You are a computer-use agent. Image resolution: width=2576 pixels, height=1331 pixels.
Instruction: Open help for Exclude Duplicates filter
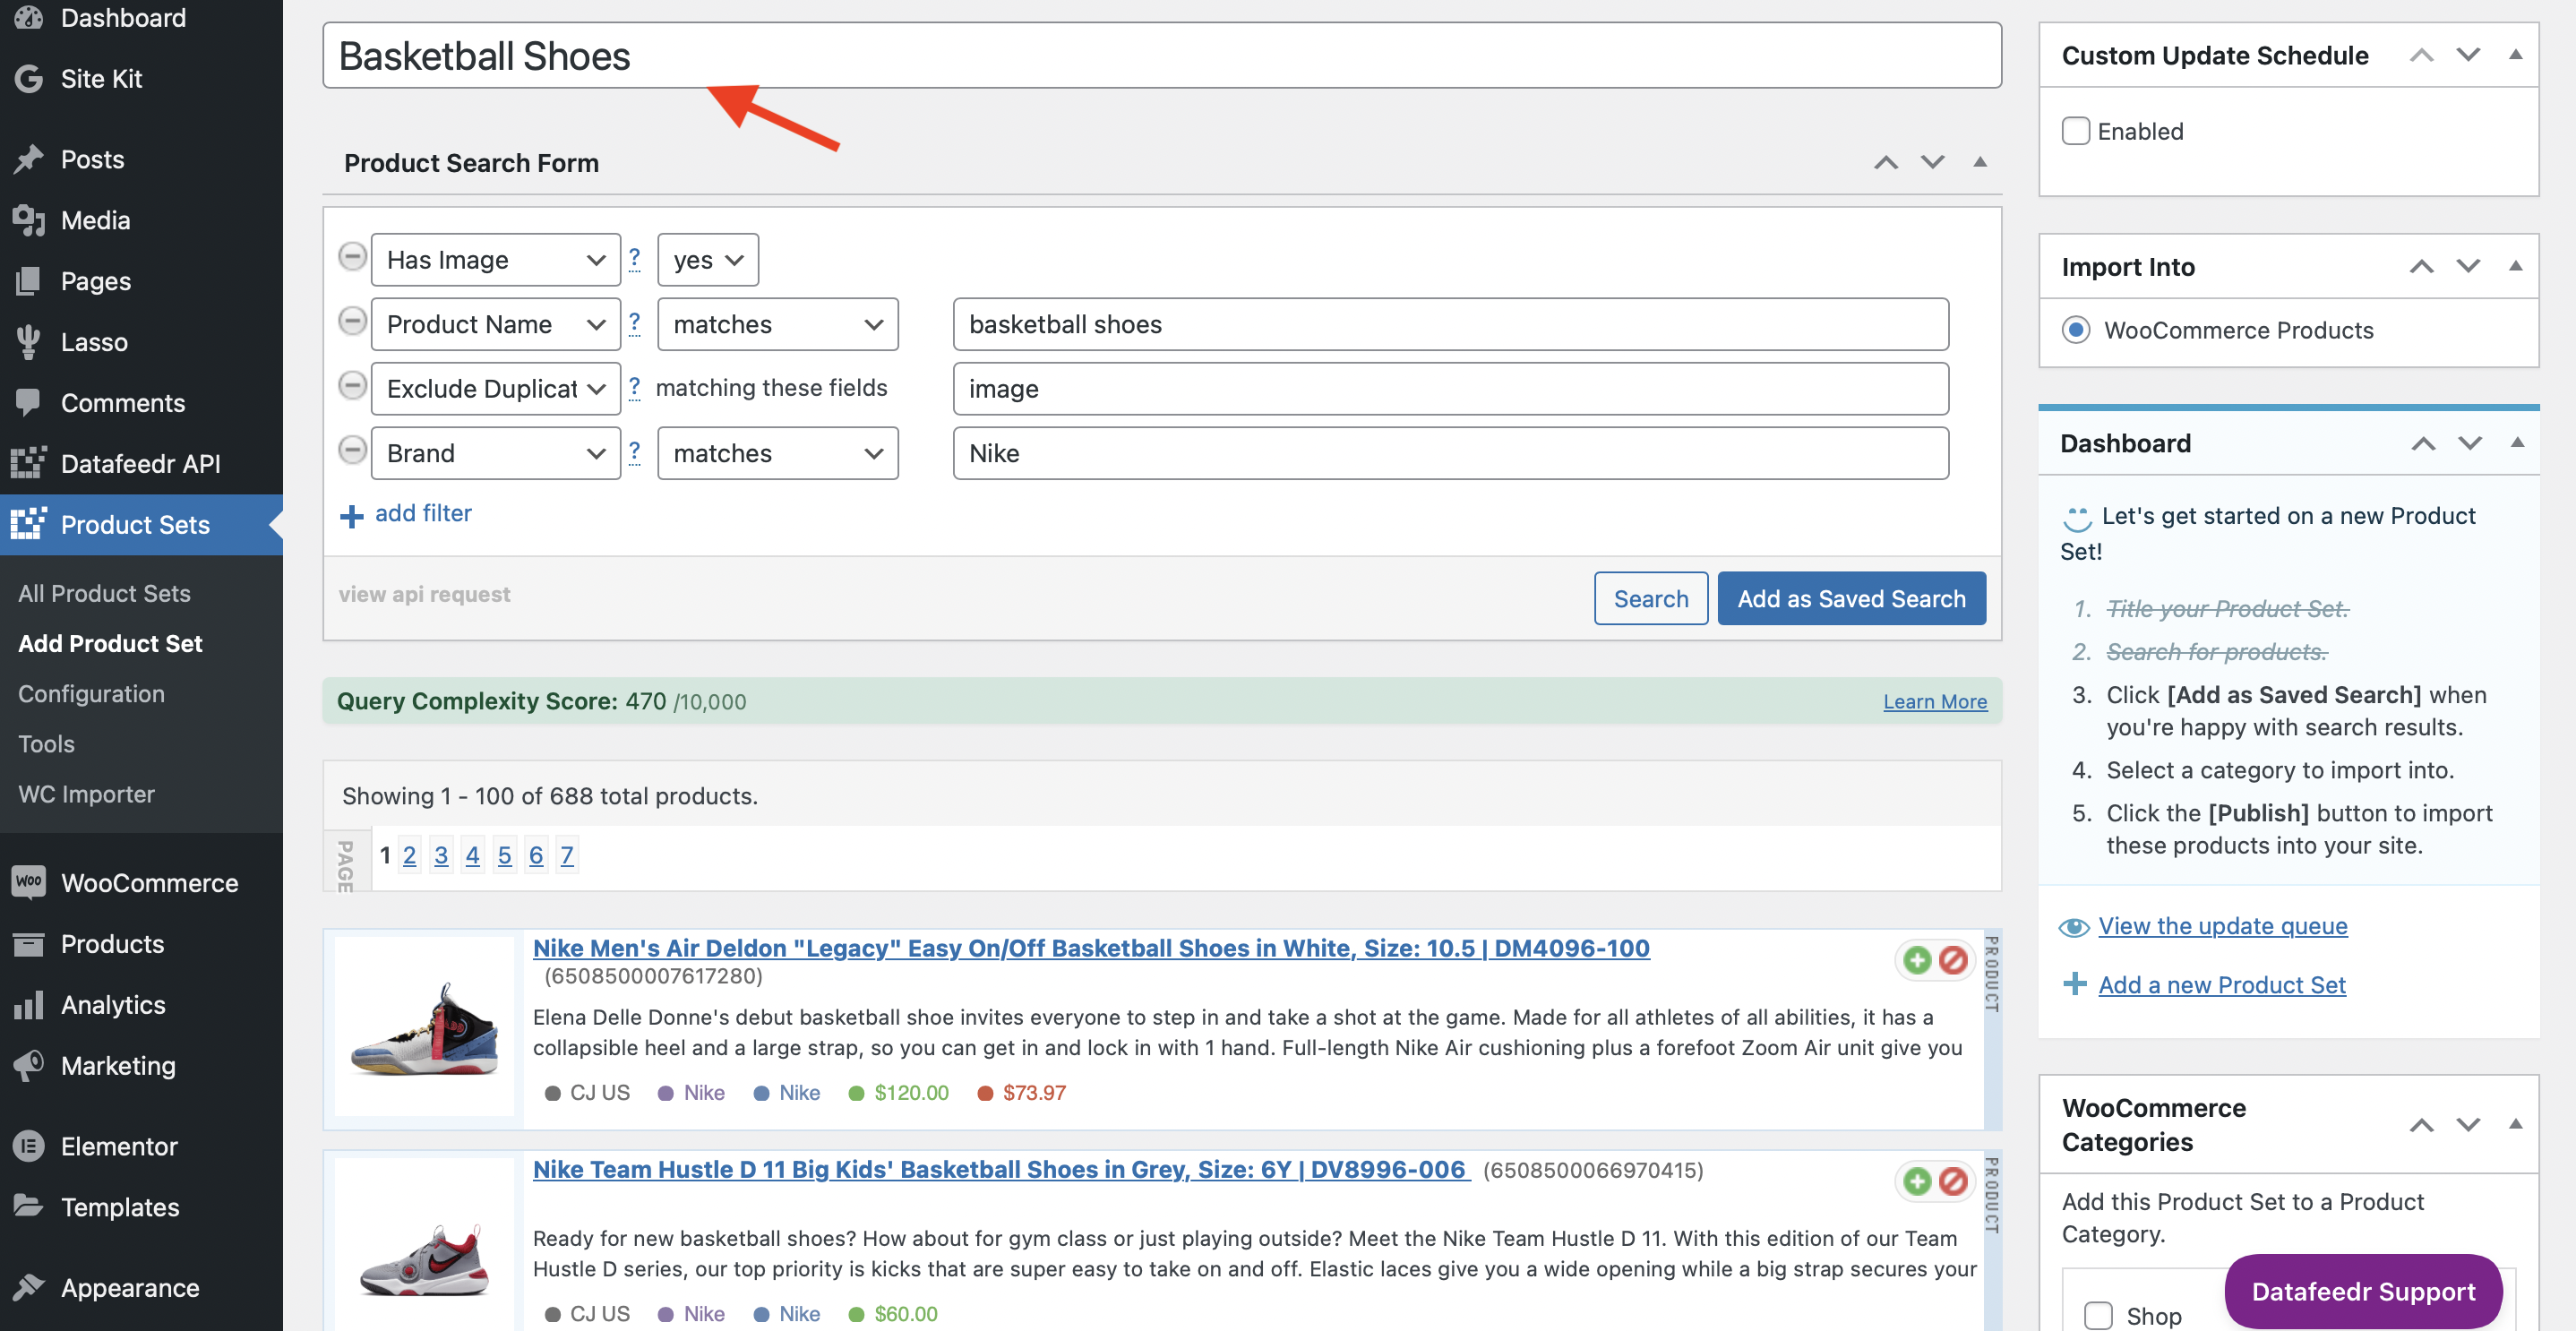point(634,388)
